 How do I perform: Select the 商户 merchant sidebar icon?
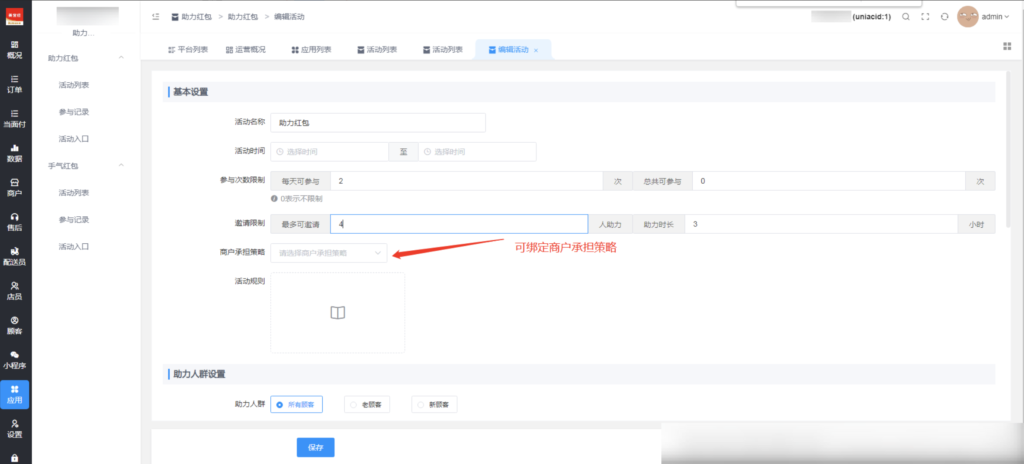click(x=15, y=187)
